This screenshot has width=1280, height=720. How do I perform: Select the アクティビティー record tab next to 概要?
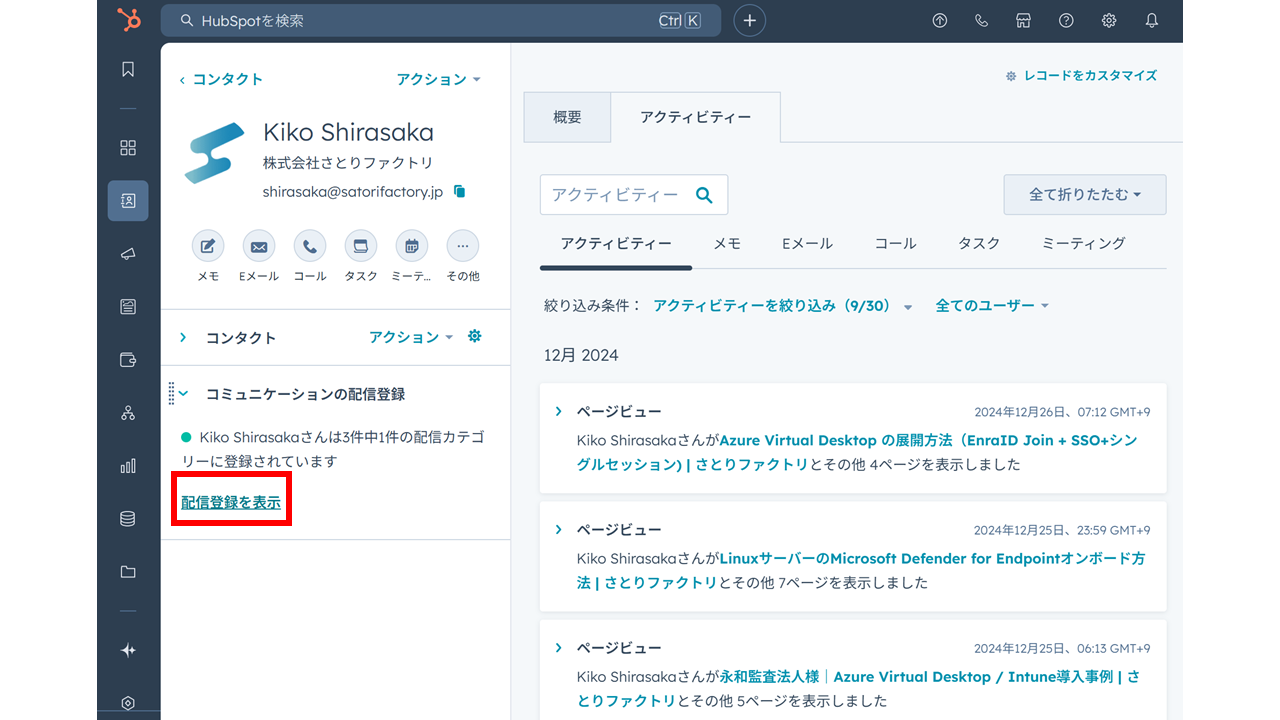[696, 118]
